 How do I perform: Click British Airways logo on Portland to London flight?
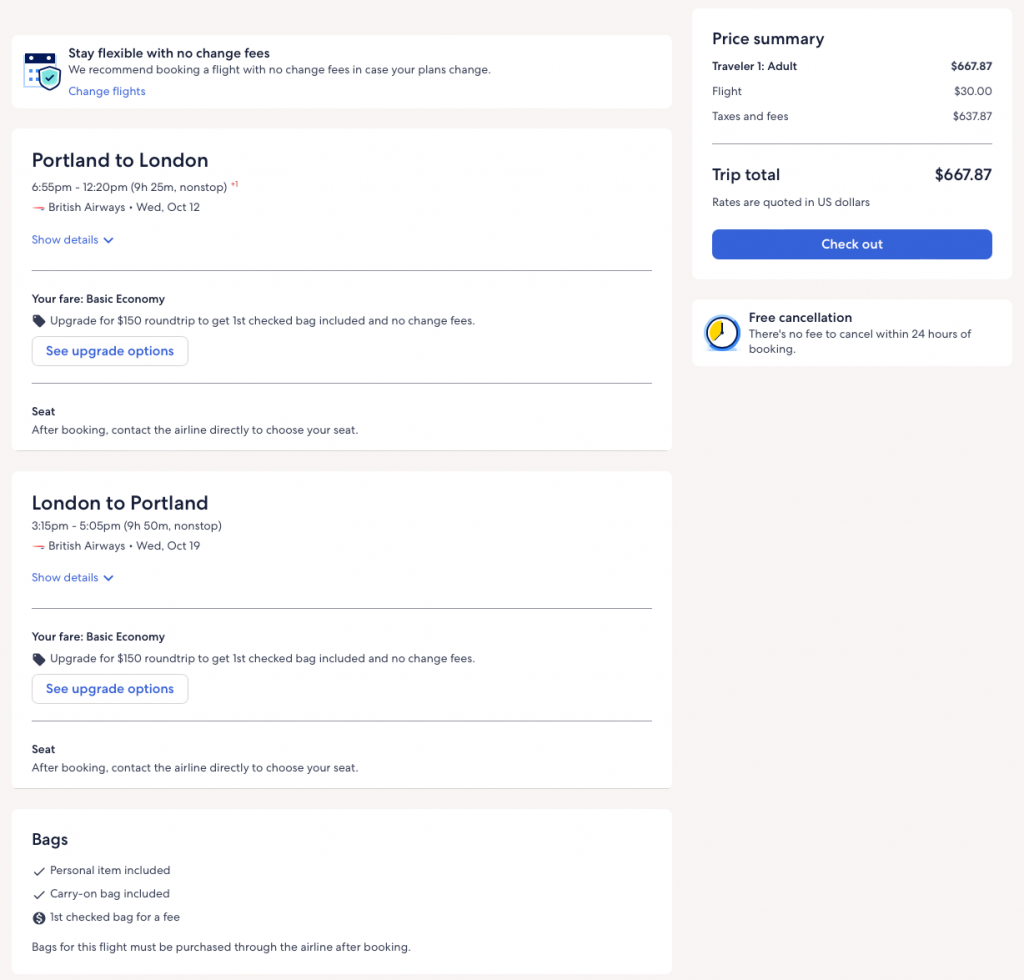pos(39,208)
